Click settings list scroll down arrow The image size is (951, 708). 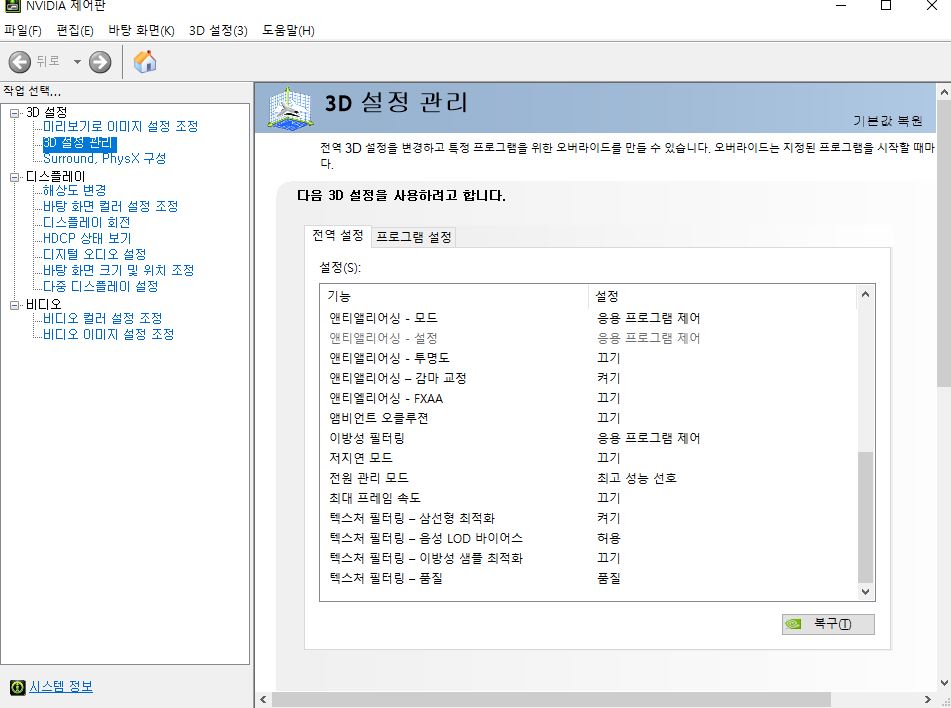click(x=865, y=592)
